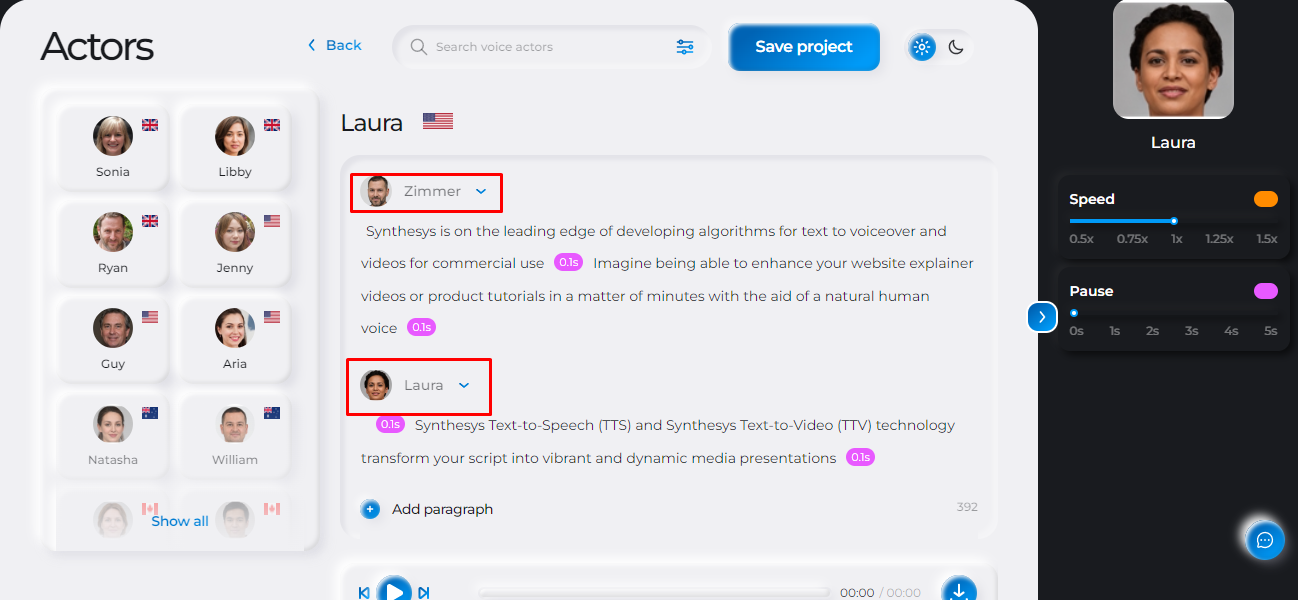
Task: Select voice actor Sonia
Action: 113,146
